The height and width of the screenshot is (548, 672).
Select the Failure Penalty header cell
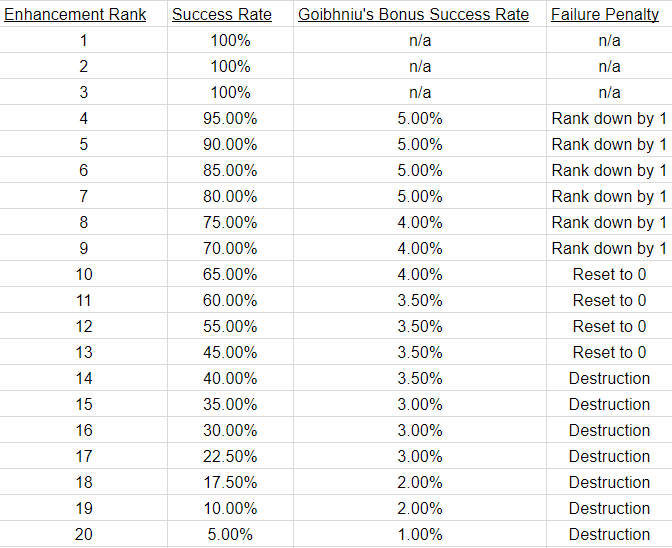pos(609,14)
